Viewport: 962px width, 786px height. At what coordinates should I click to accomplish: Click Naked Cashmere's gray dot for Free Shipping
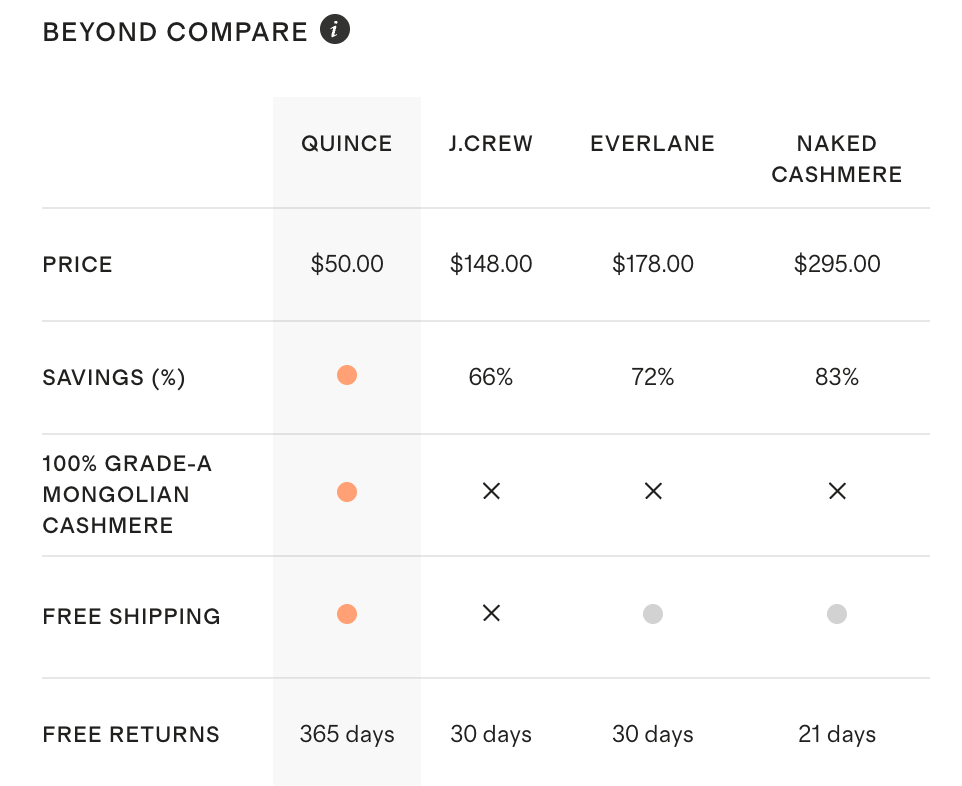pyautogui.click(x=837, y=614)
